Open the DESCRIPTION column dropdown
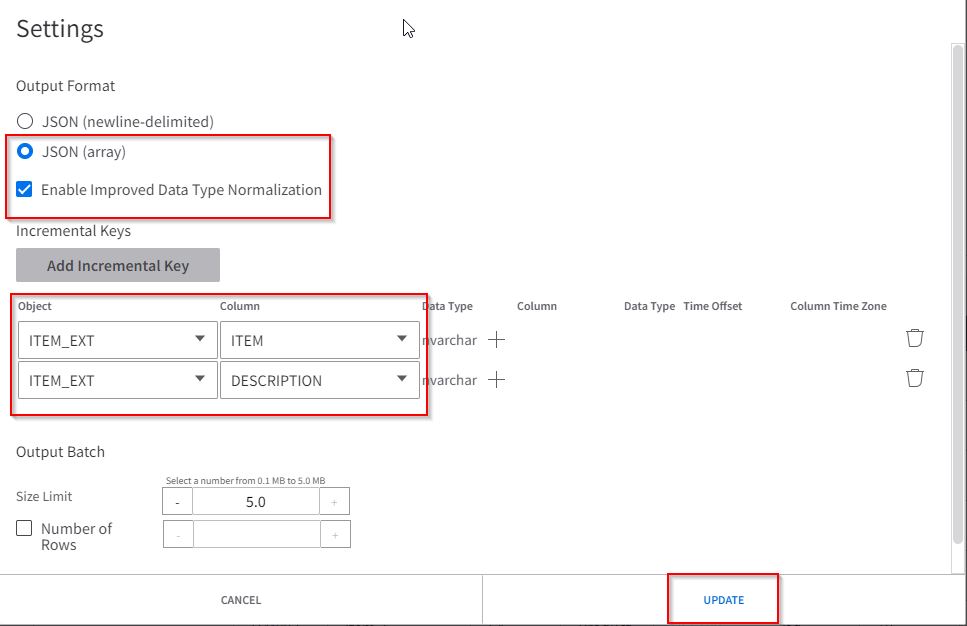 319,380
